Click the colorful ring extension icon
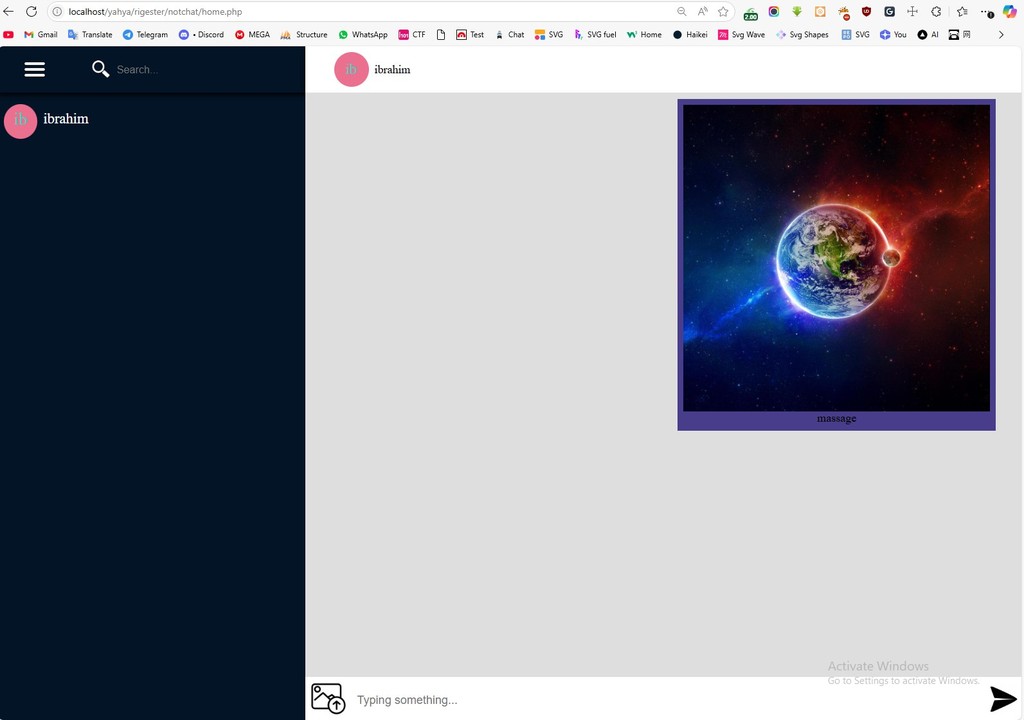 774,12
